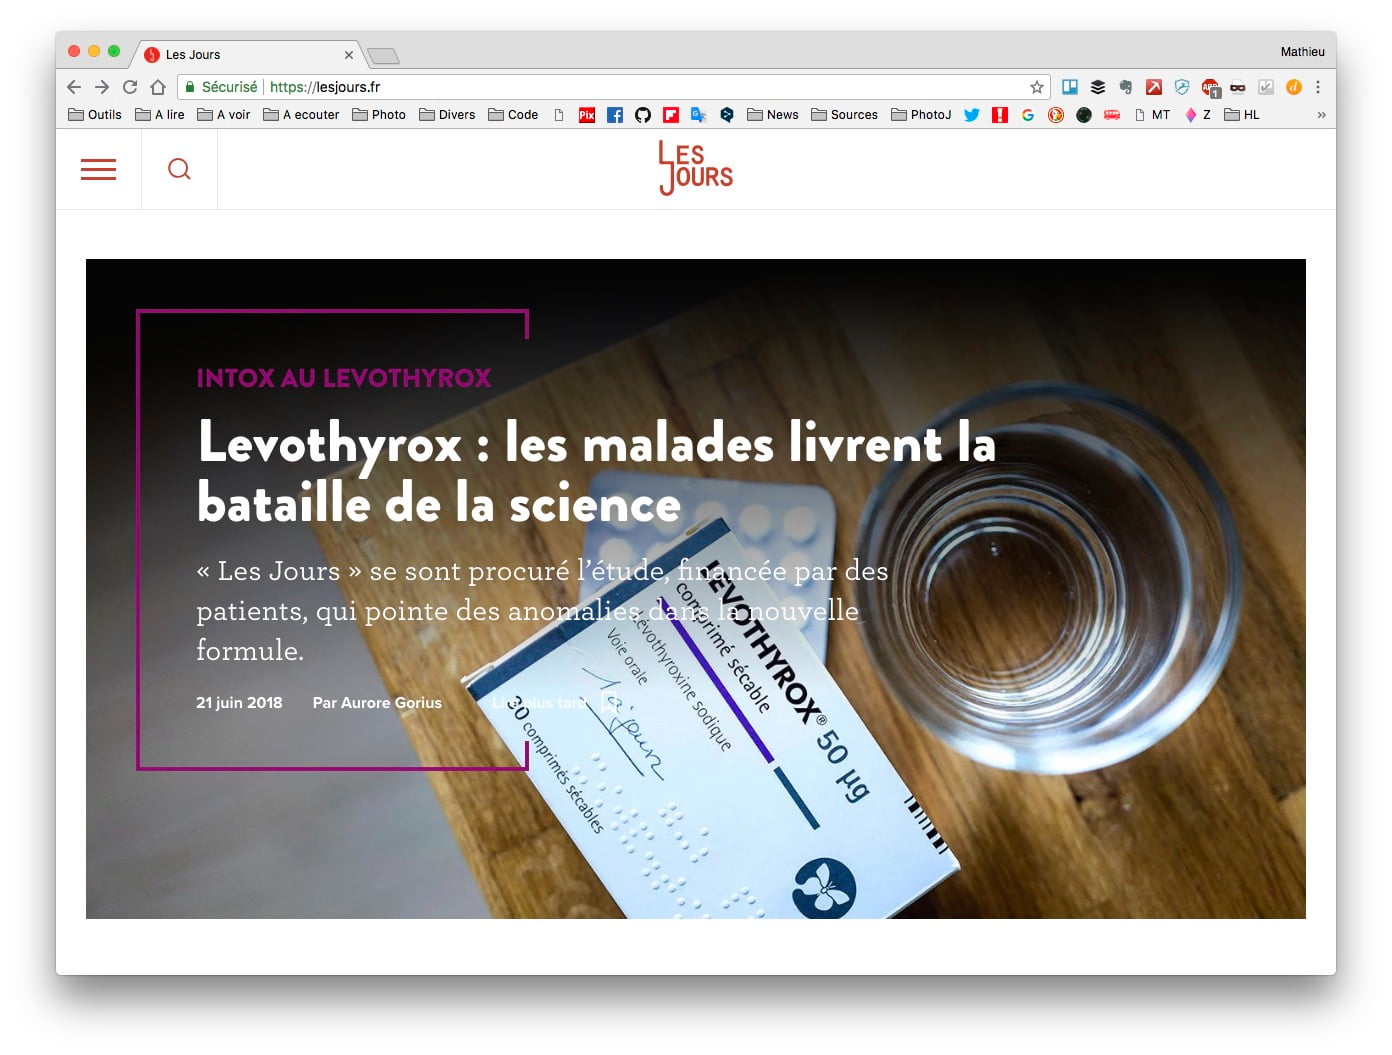Open the browser home page
Screen dimensions: 1392x1055
(158, 87)
